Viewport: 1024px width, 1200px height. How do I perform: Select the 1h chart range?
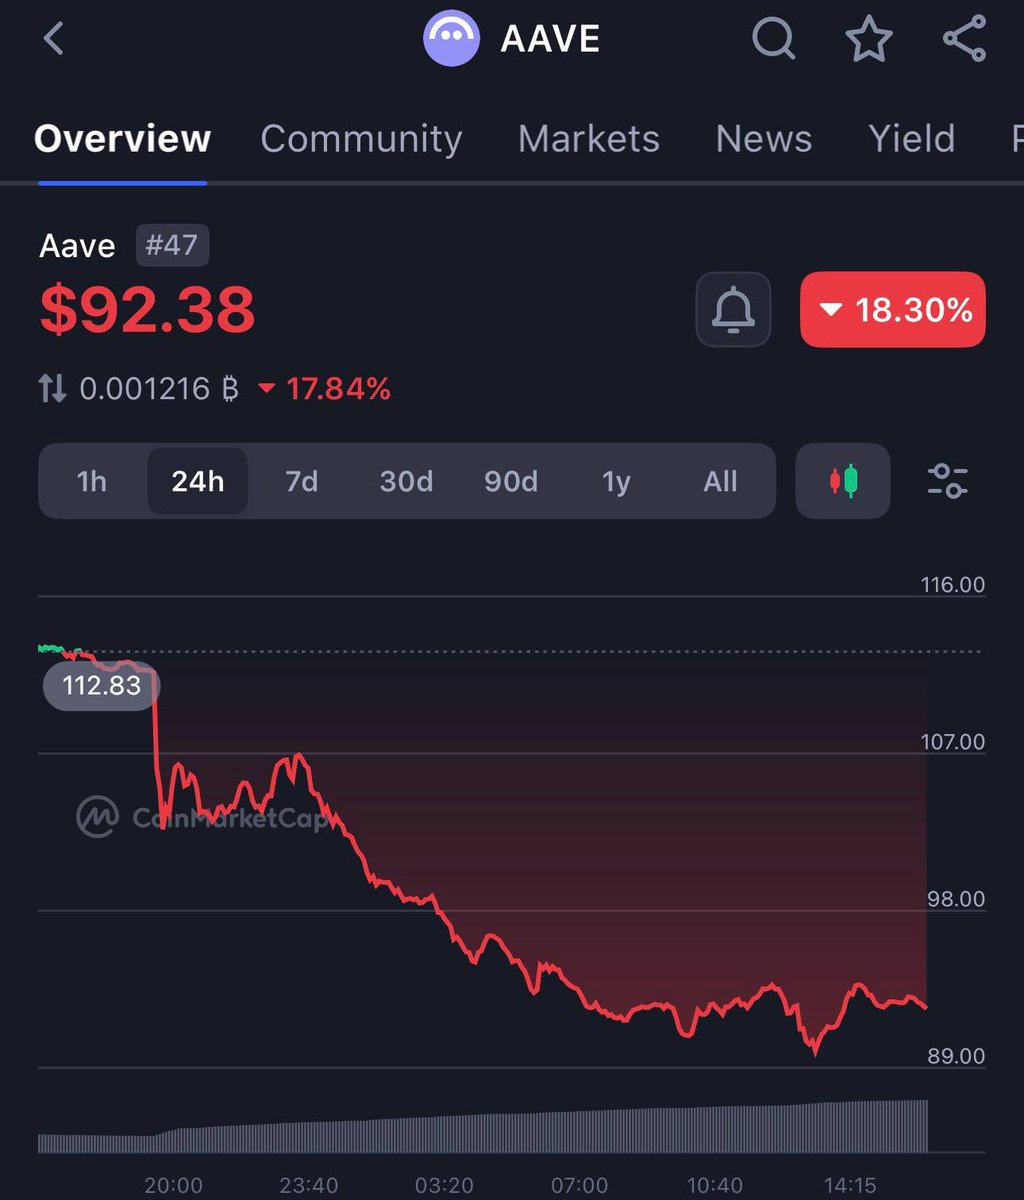[92, 482]
